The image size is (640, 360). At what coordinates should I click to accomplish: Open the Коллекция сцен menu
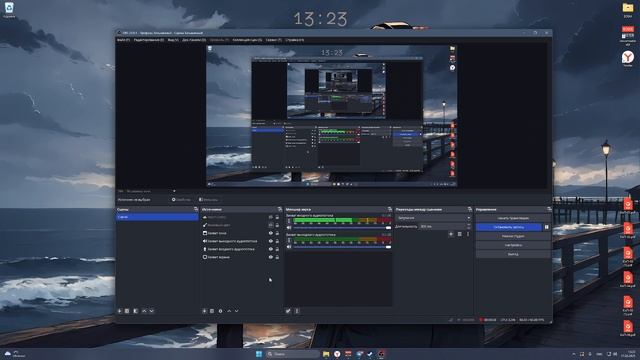pos(247,40)
